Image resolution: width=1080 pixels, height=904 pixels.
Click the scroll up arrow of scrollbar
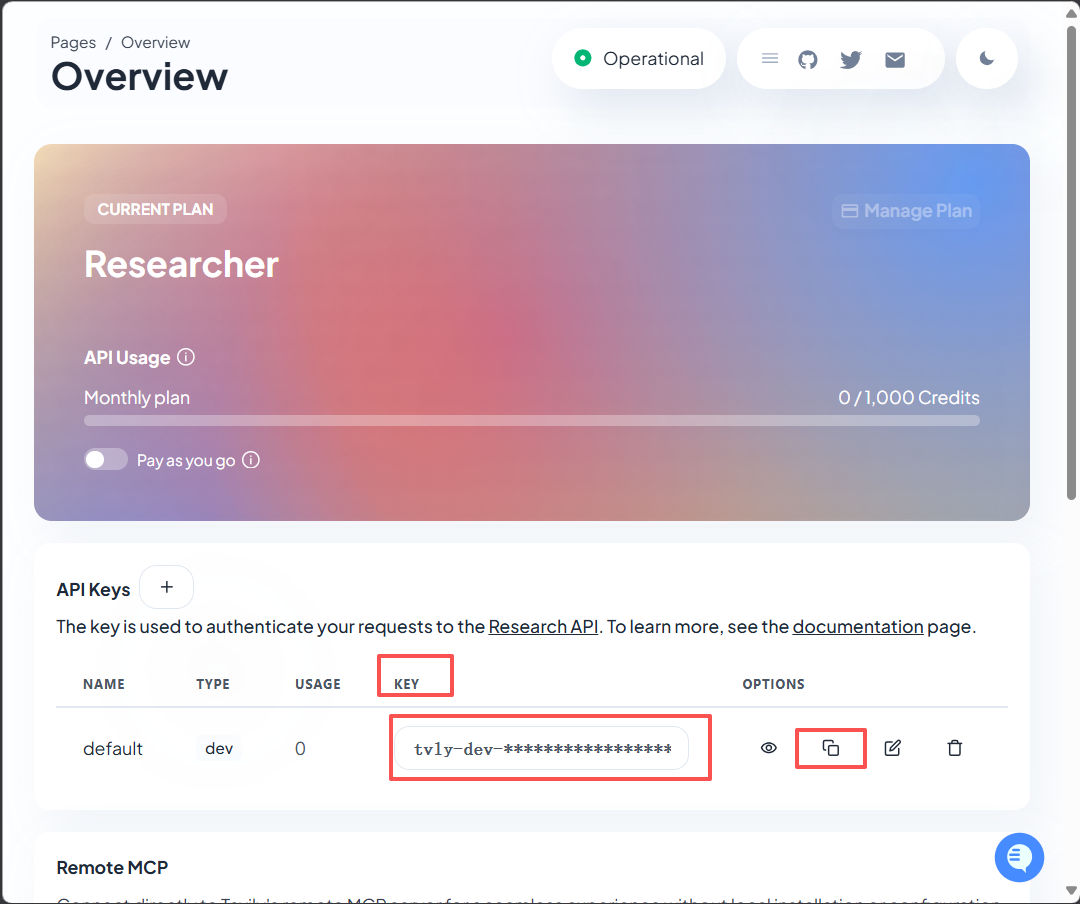1071,12
